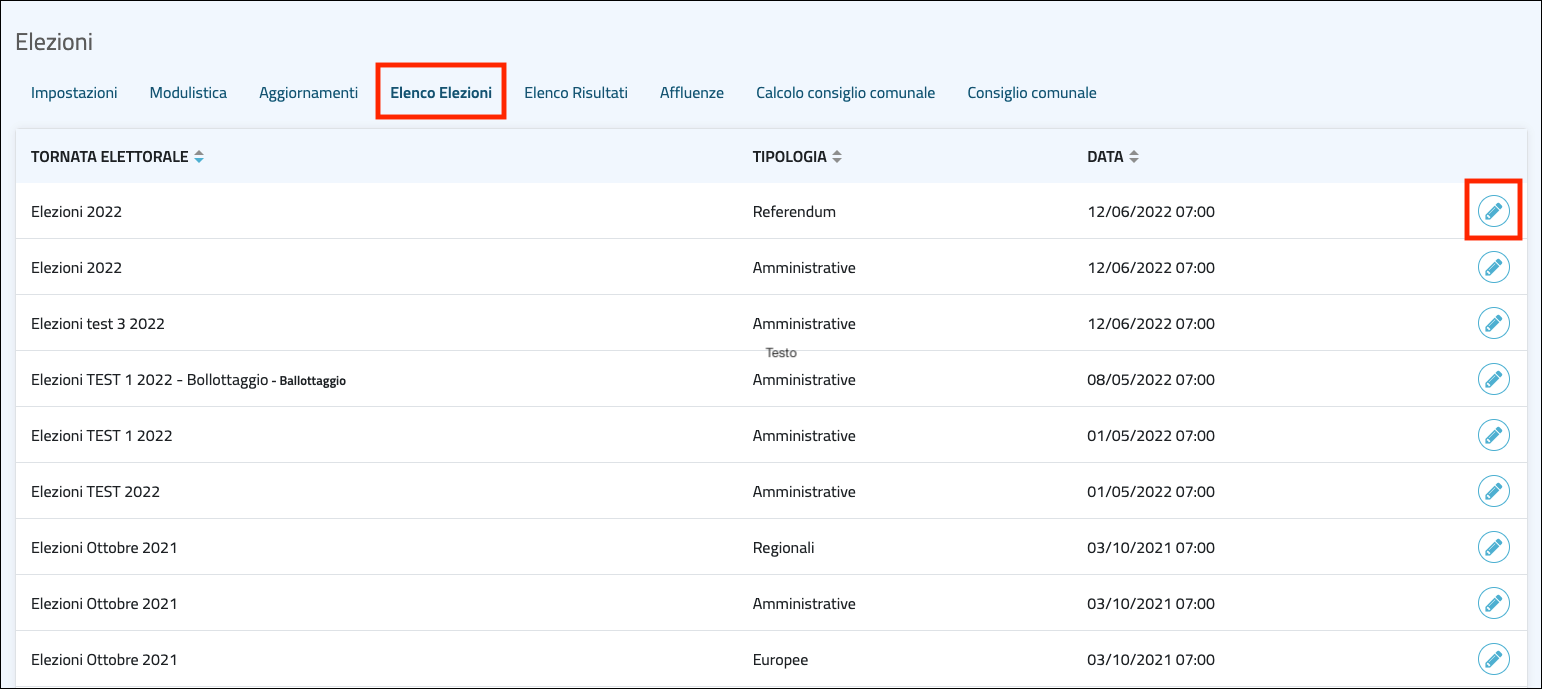Switch to the Modulistica tab
This screenshot has height=689, width=1542.
click(188, 93)
